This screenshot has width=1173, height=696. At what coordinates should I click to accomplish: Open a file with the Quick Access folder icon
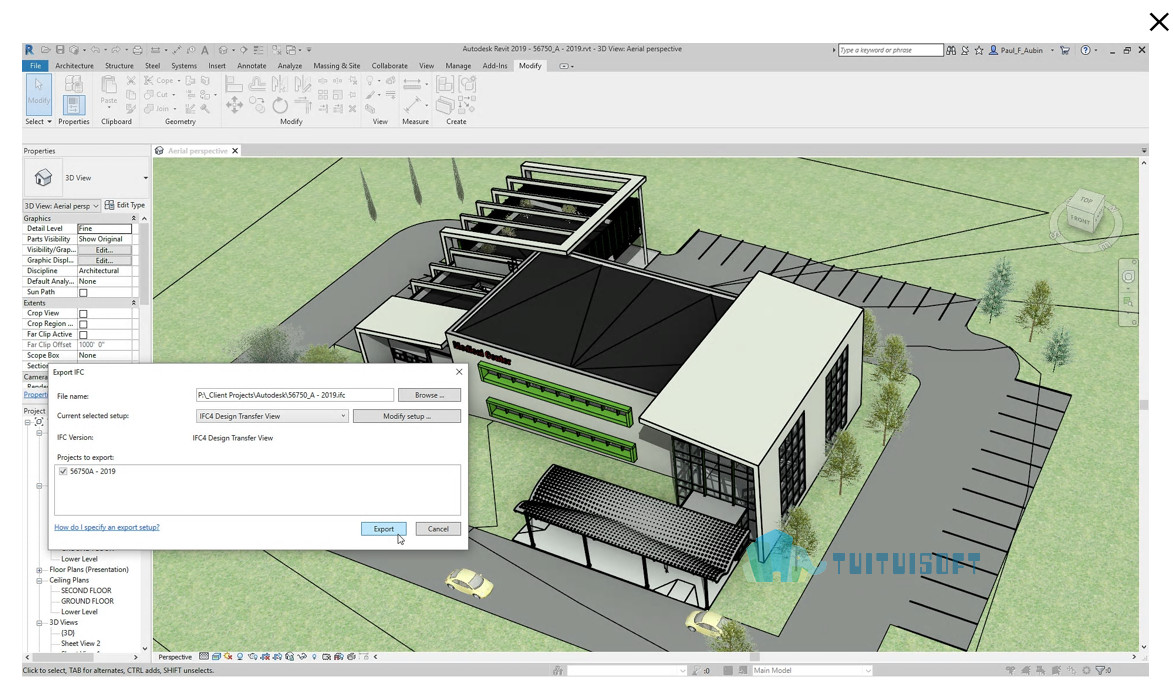(x=46, y=50)
